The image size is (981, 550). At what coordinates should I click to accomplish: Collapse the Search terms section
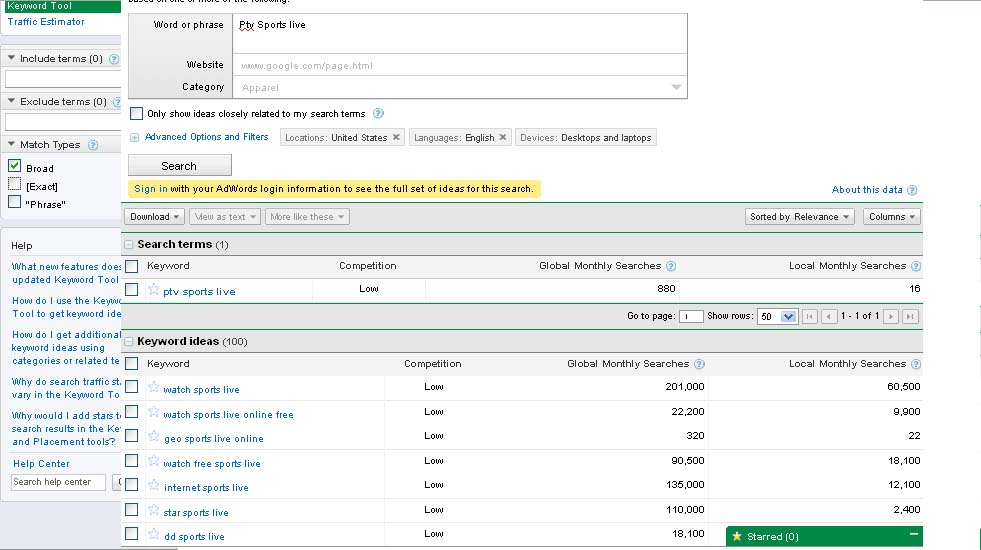129,245
